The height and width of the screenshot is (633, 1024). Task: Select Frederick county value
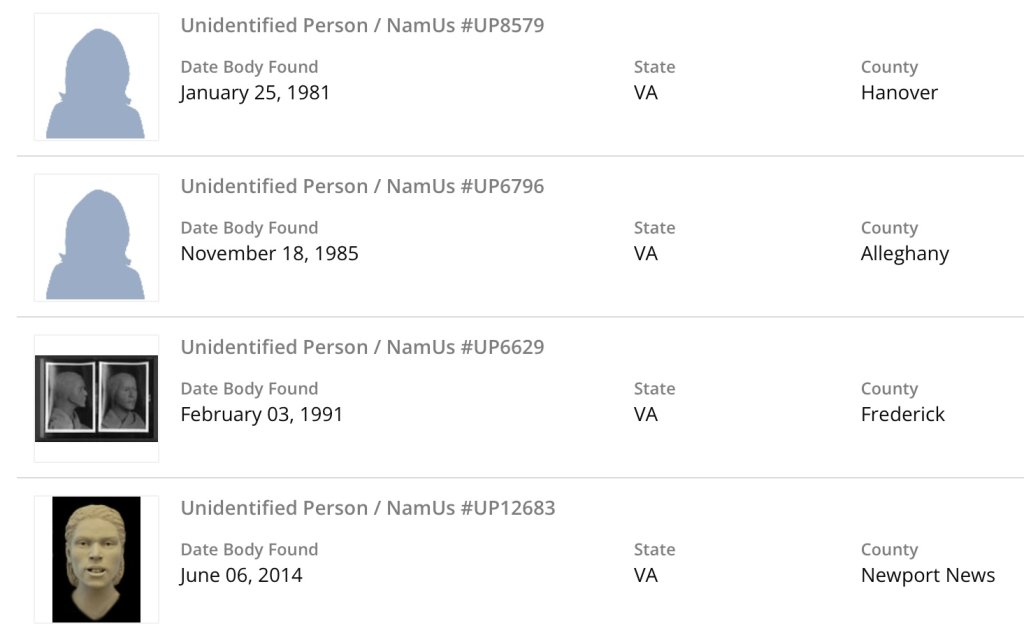click(x=902, y=415)
